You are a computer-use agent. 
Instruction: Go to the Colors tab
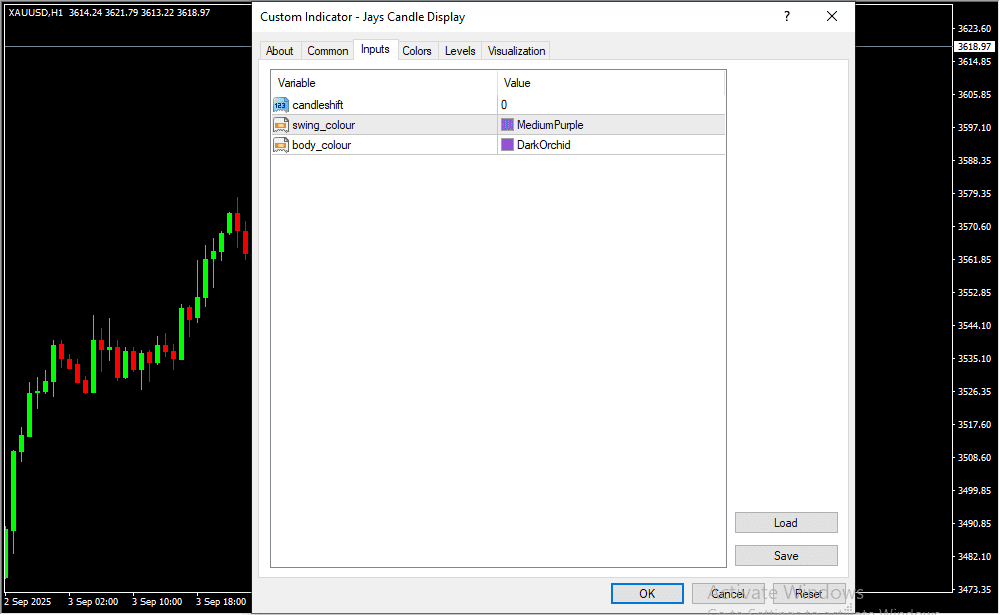pyautogui.click(x=417, y=51)
